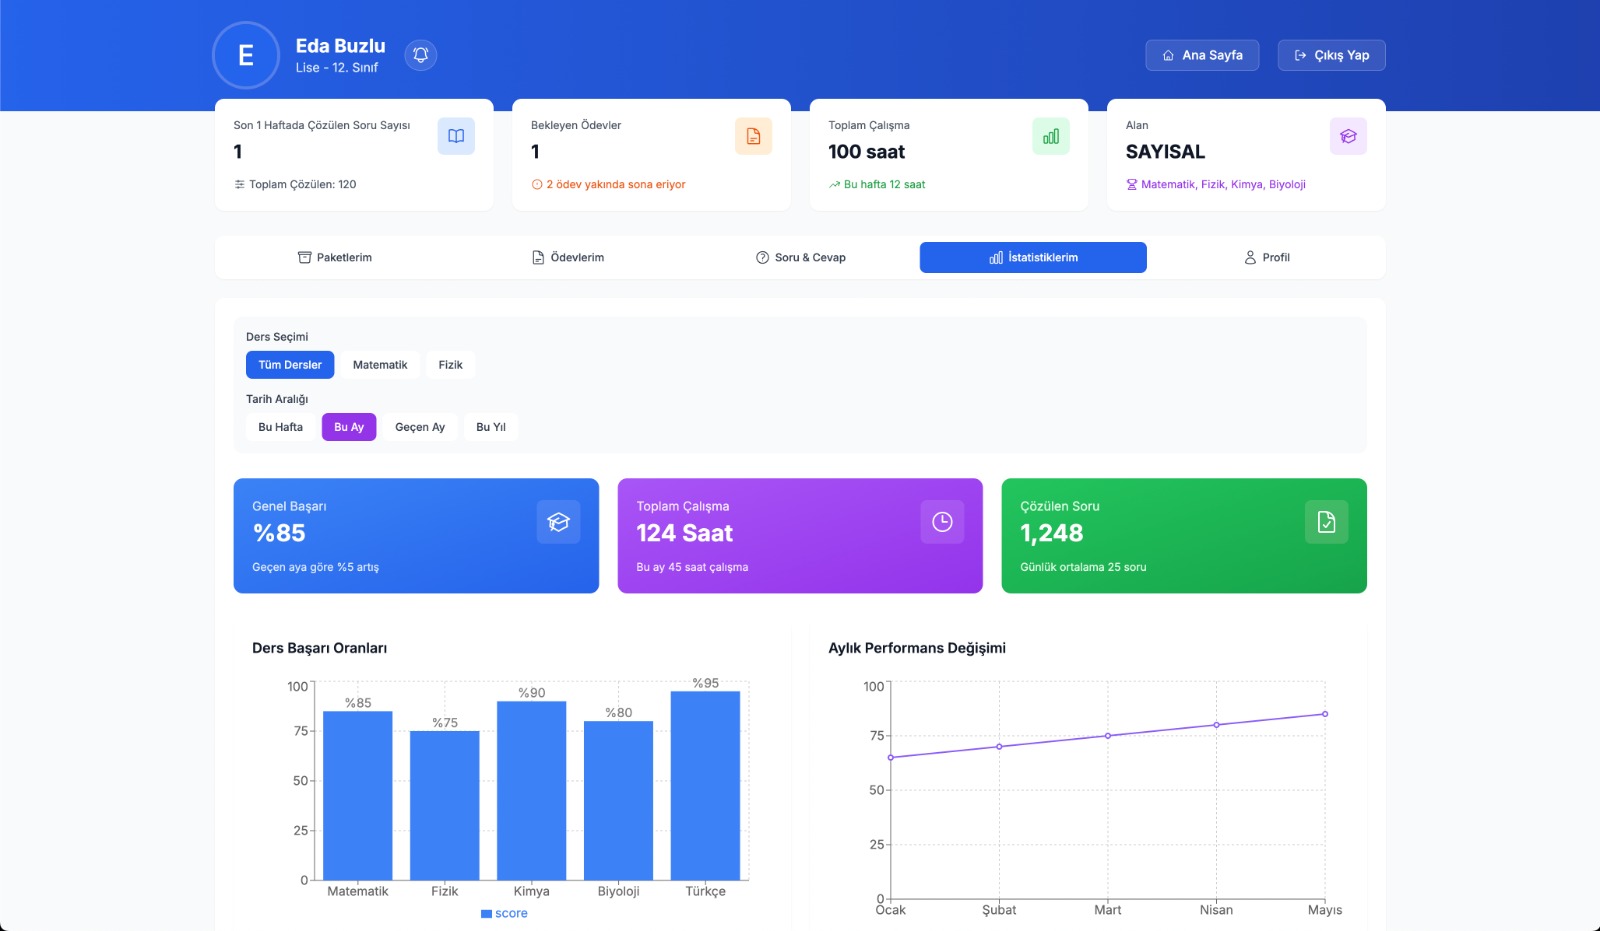Set date range to Geçen Ay
1600x931 pixels.
click(420, 427)
